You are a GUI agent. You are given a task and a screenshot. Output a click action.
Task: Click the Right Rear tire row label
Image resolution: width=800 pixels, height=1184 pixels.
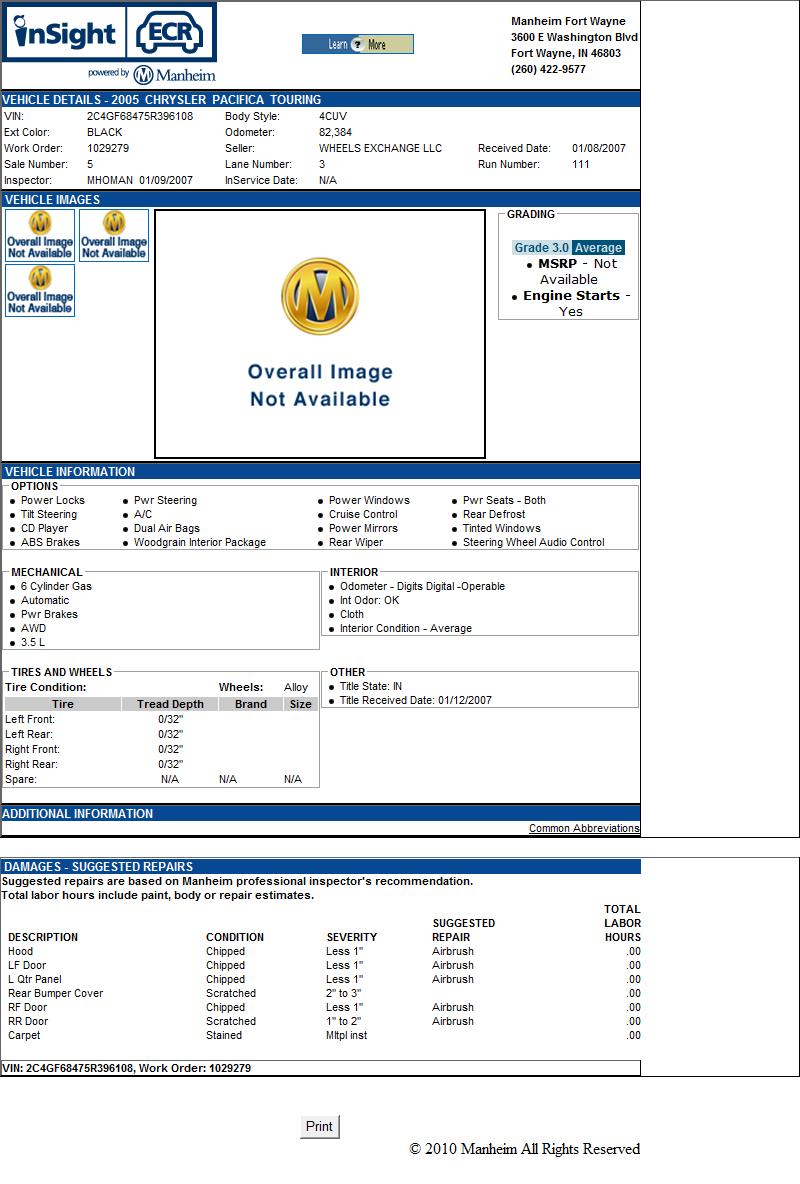[31, 764]
